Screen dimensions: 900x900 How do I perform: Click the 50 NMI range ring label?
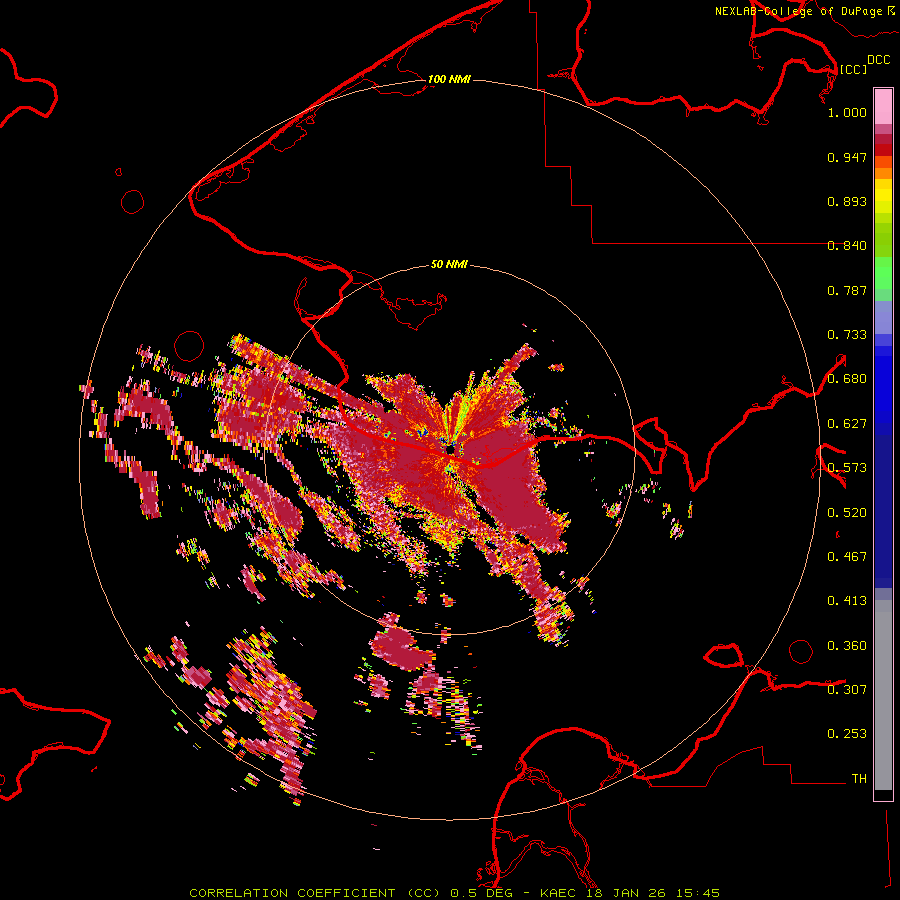pos(449,264)
